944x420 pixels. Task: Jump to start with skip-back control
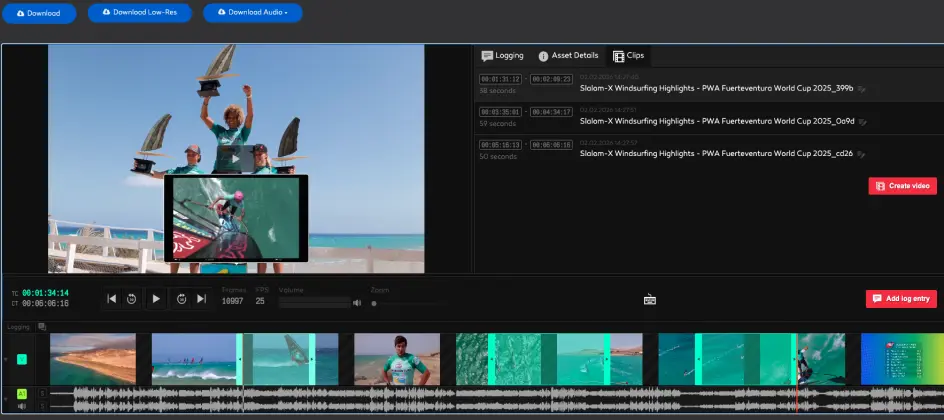(111, 298)
